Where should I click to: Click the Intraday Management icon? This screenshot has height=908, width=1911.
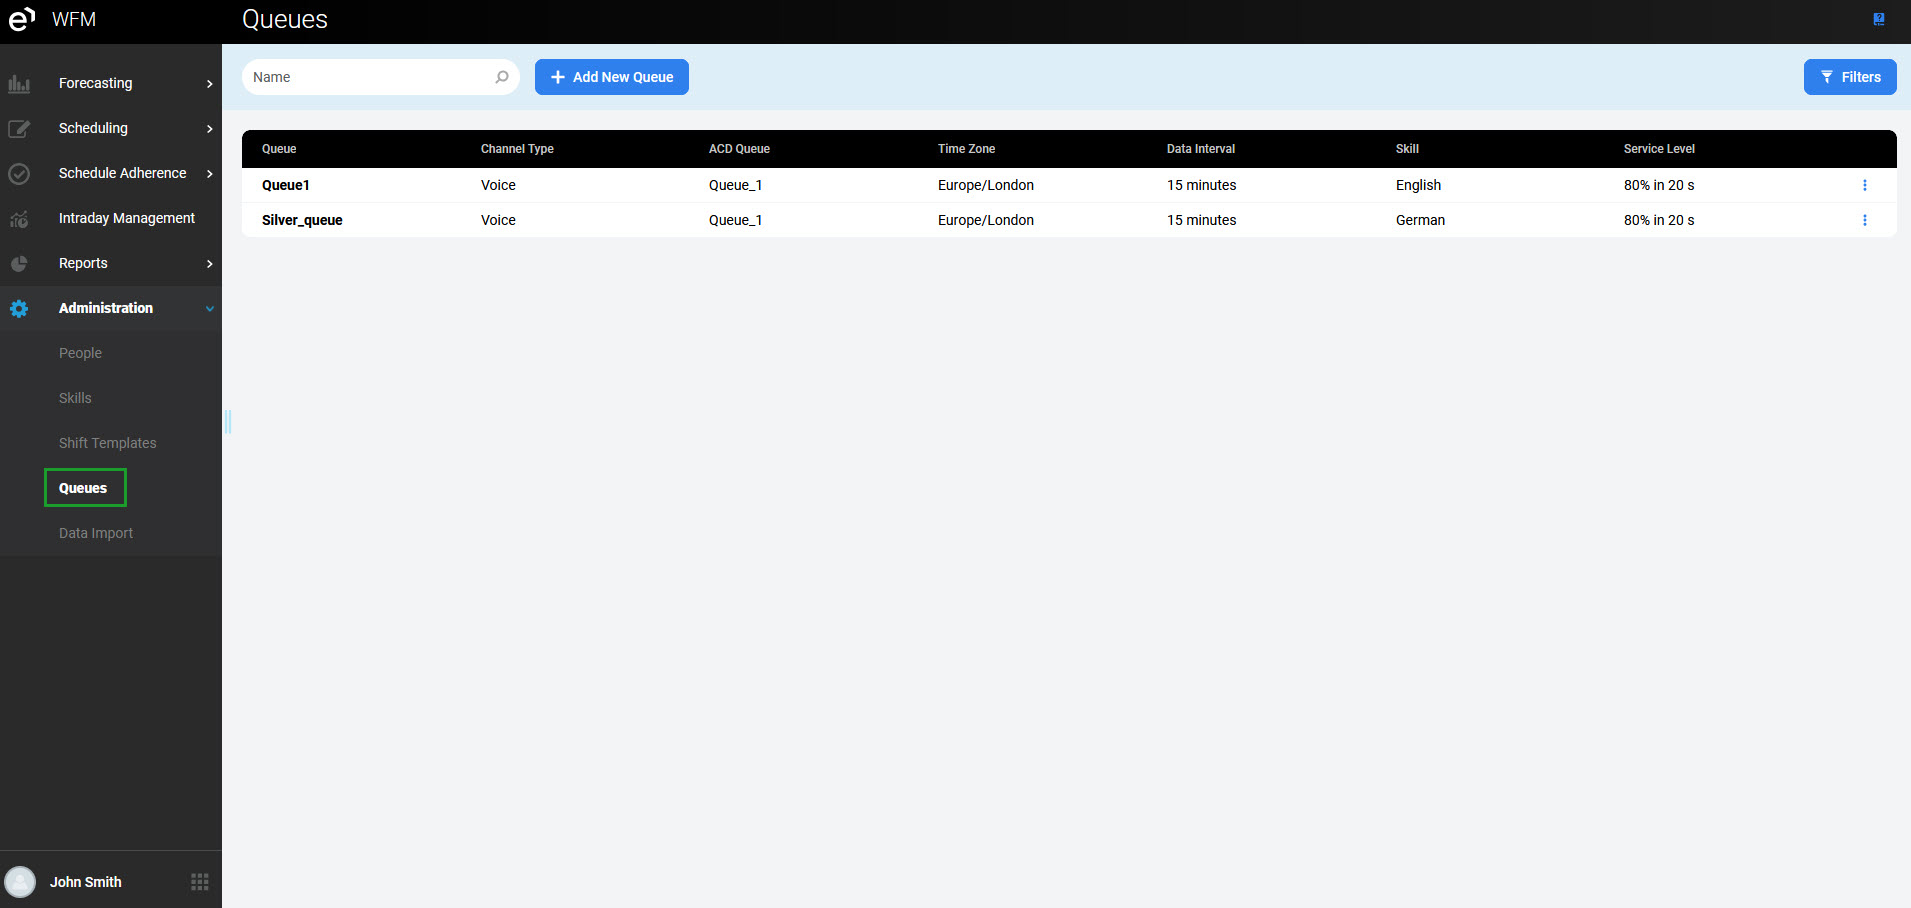pos(19,219)
